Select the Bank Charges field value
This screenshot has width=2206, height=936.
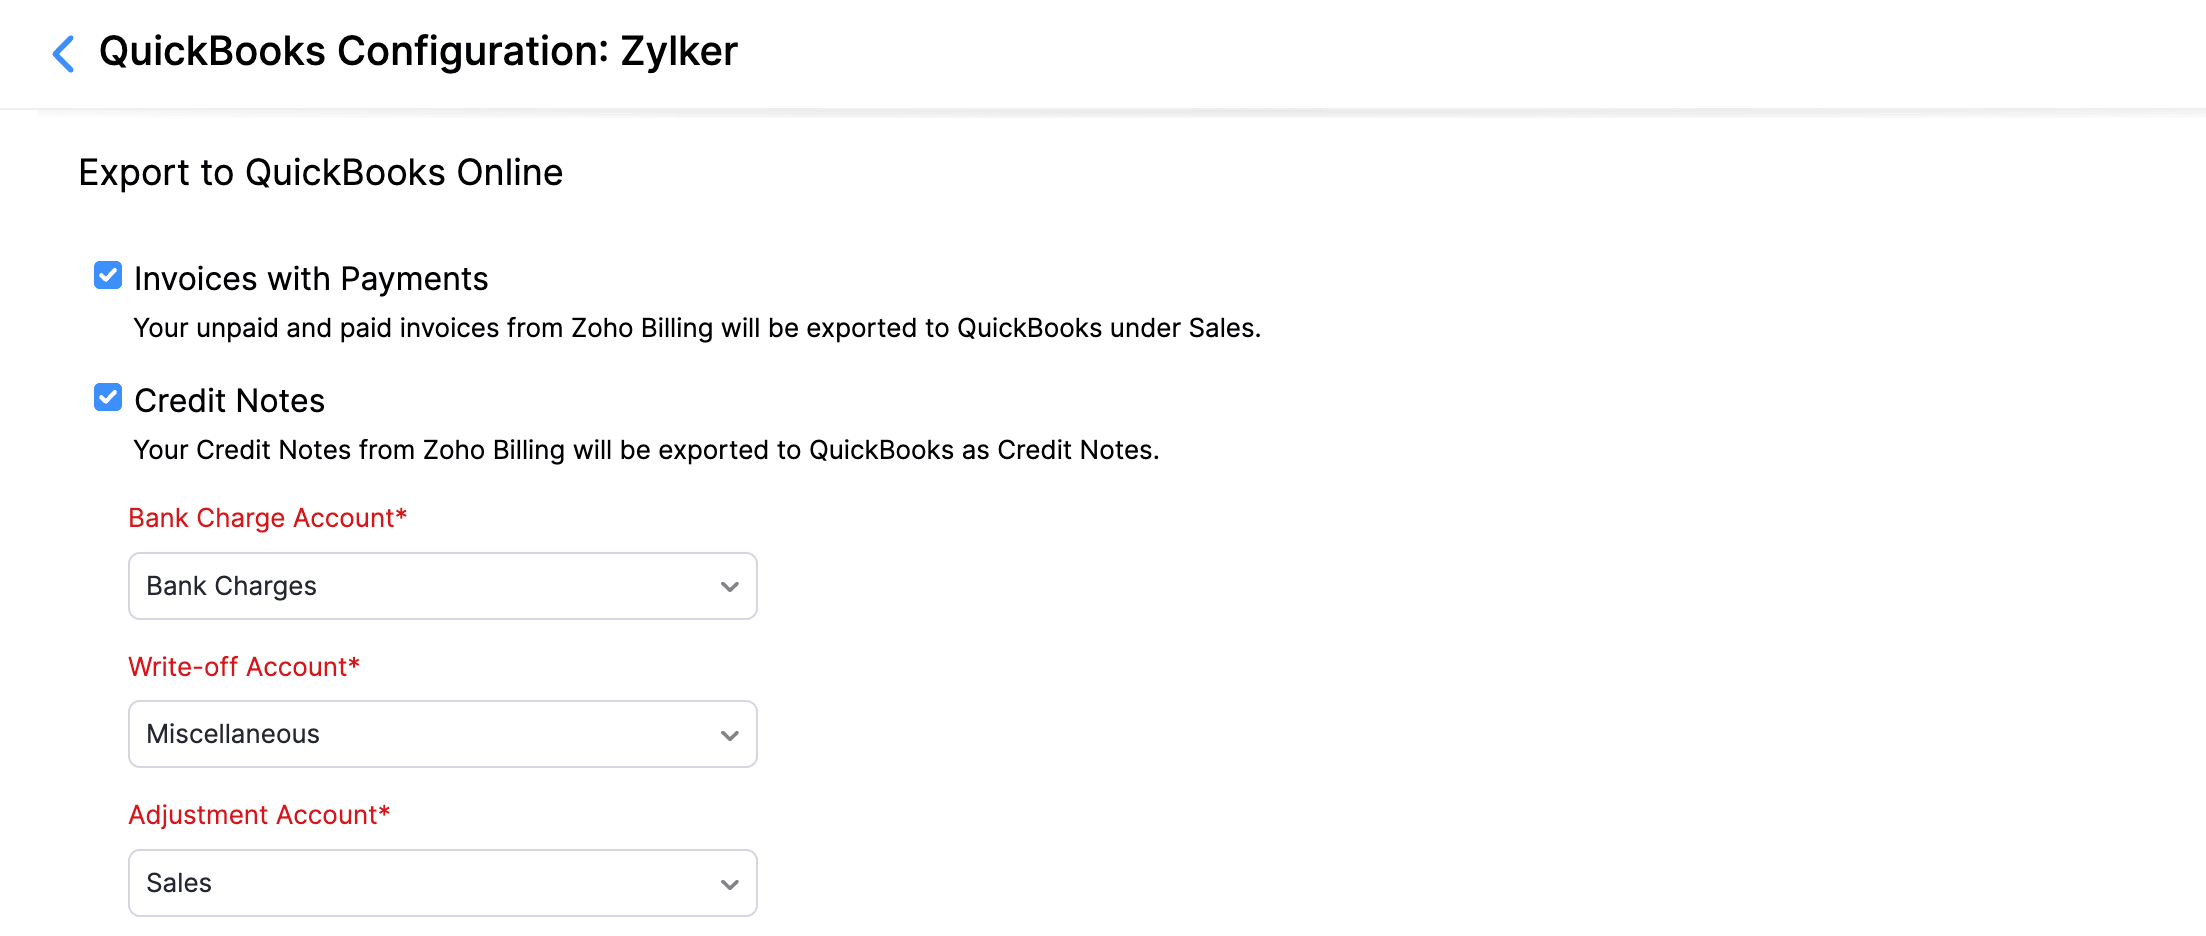pos(231,586)
